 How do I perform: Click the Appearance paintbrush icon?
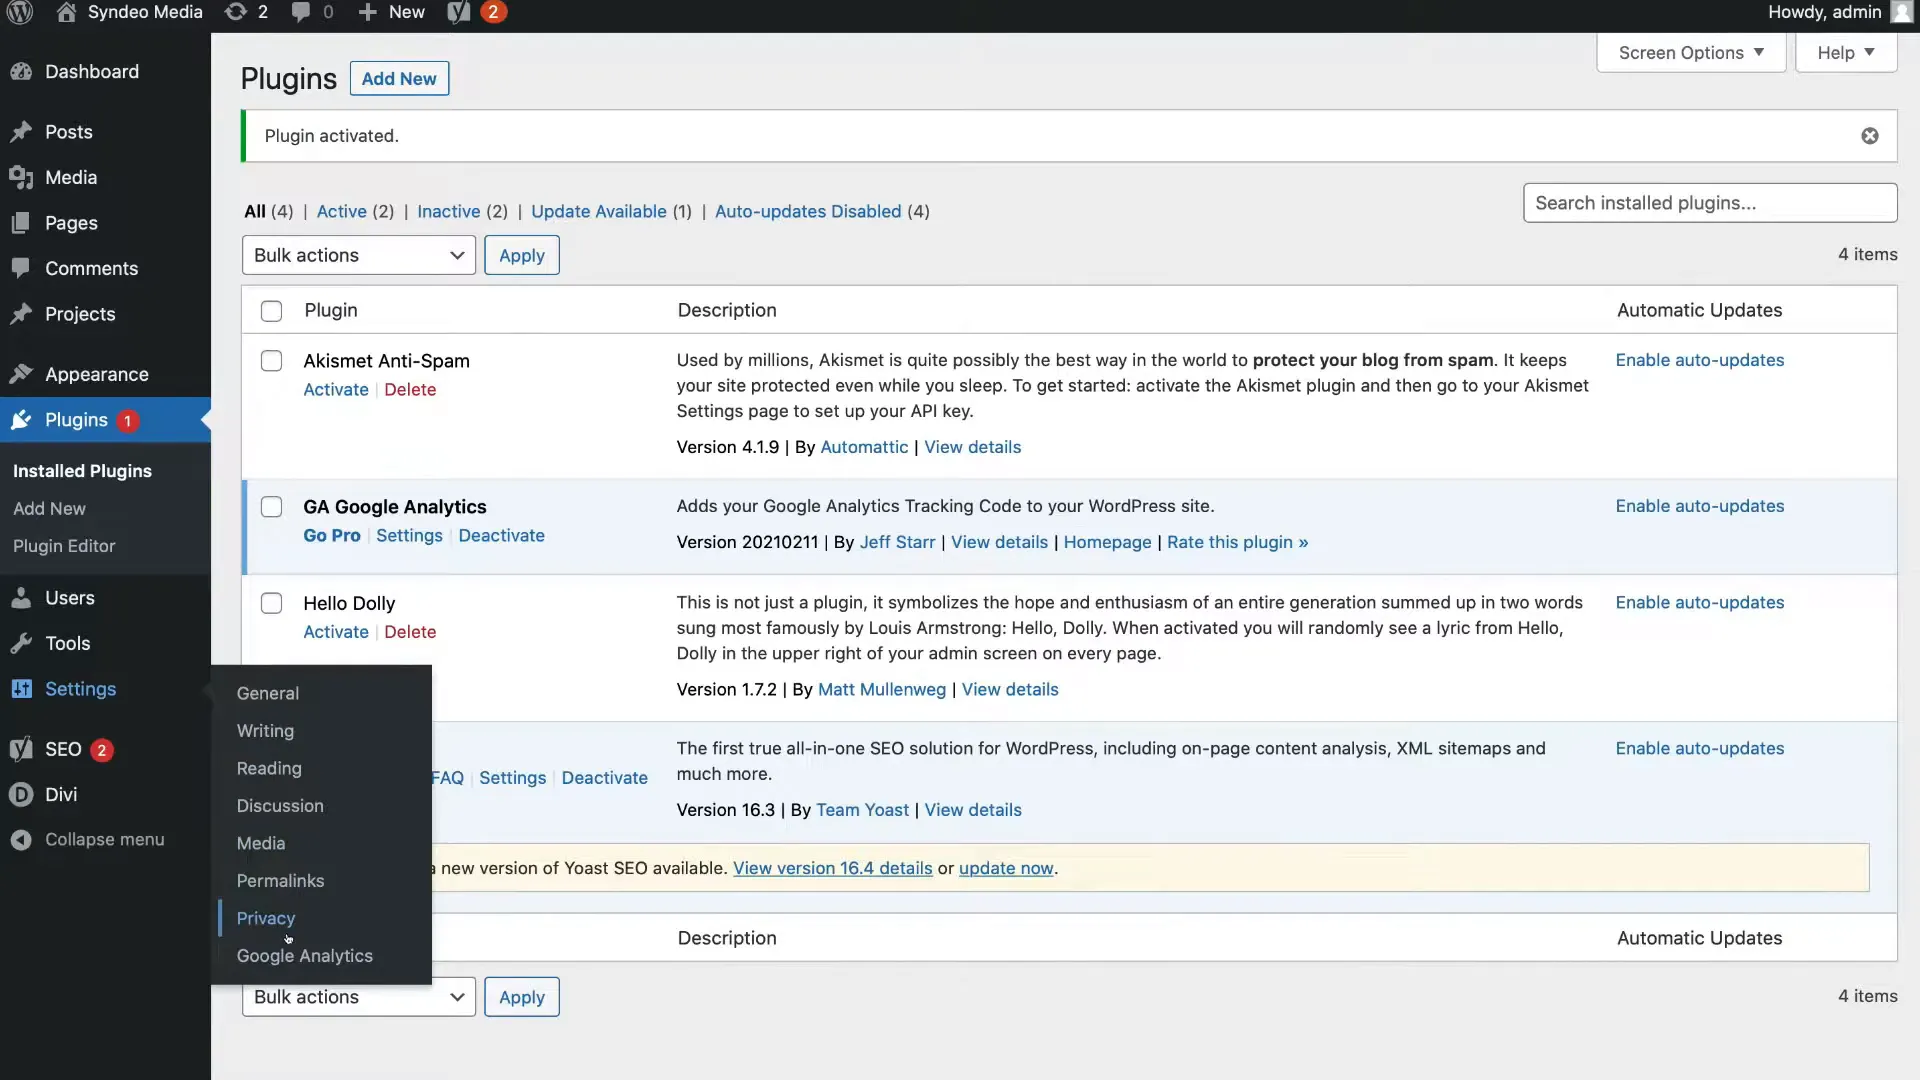click(x=21, y=374)
